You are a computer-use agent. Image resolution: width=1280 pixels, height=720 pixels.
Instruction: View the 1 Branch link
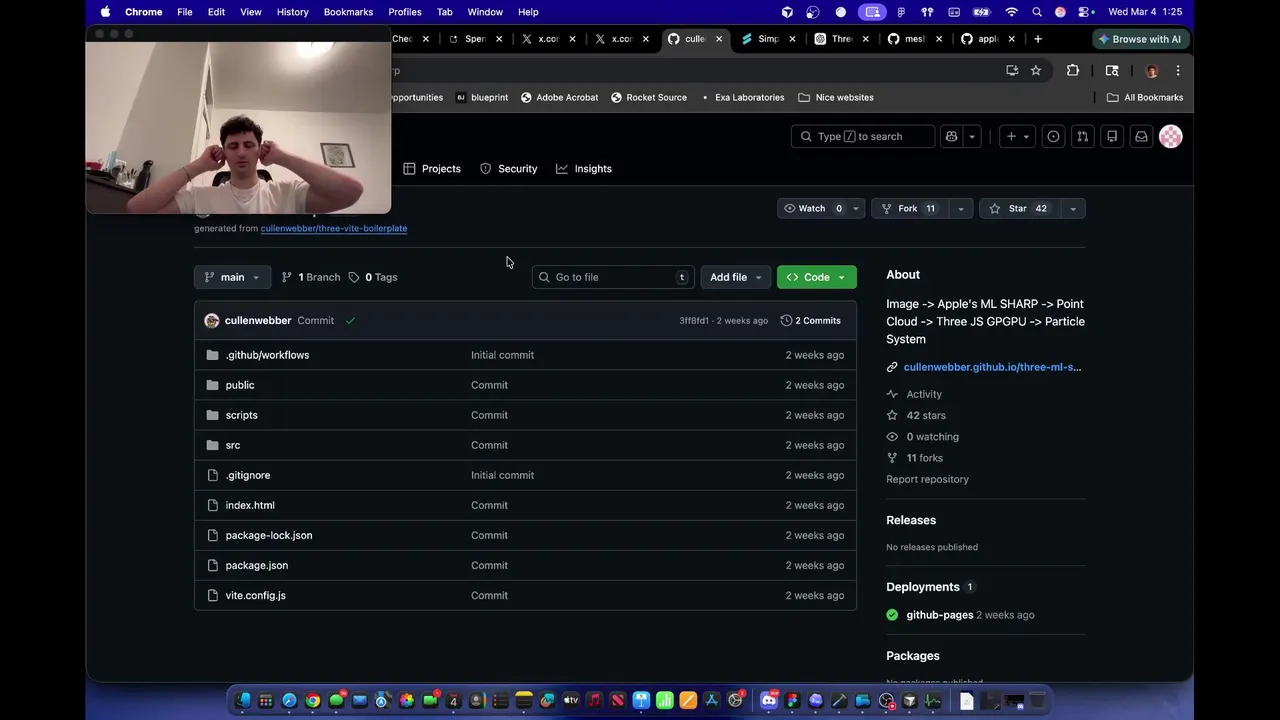(311, 277)
